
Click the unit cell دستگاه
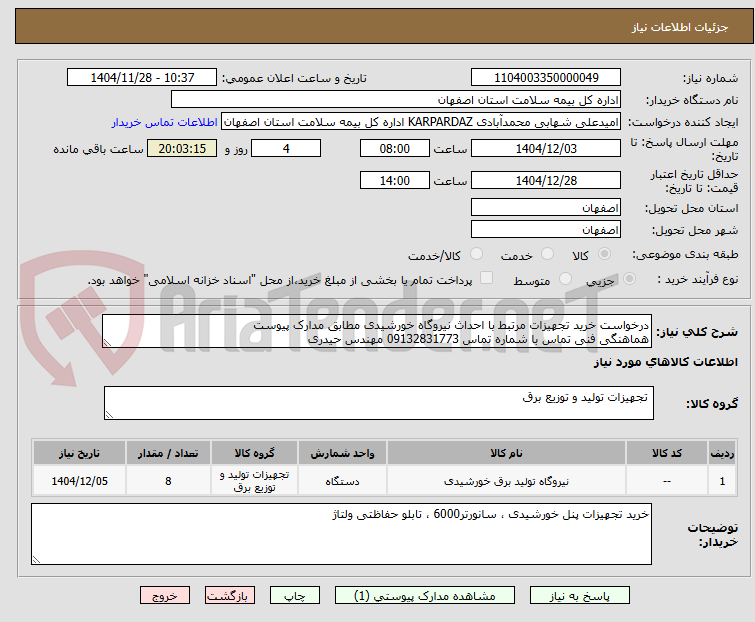(x=342, y=481)
